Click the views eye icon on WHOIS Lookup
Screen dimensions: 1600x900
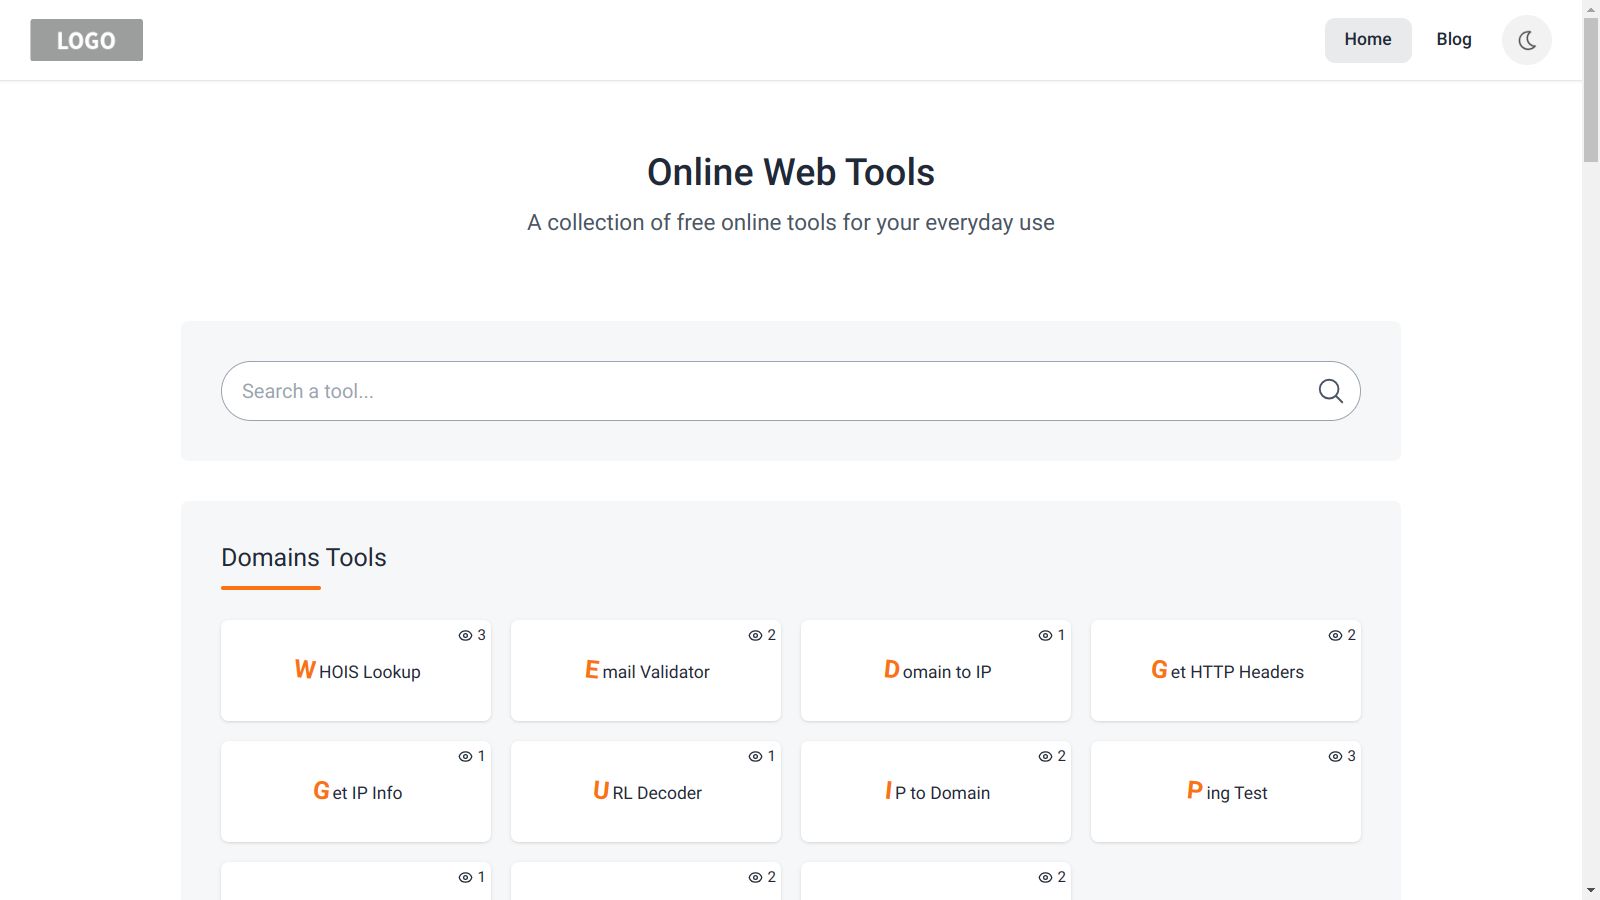click(465, 636)
